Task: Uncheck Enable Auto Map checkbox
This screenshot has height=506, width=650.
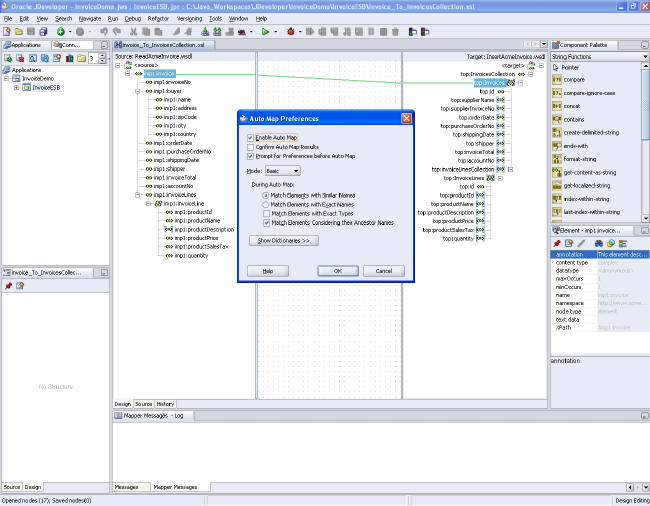Action: pos(250,137)
